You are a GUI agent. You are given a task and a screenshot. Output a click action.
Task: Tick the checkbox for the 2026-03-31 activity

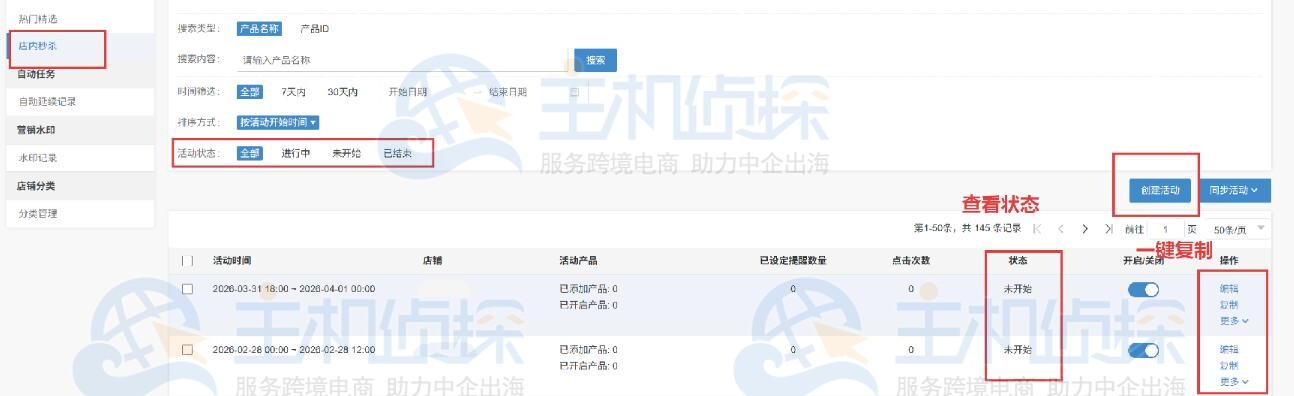187,289
